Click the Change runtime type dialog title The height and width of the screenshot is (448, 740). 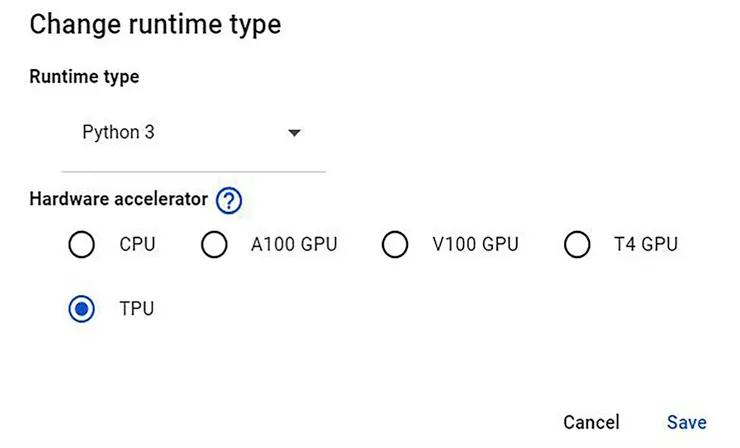point(155,25)
